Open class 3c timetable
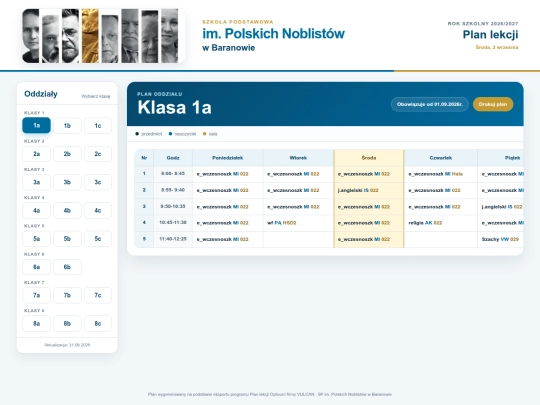The image size is (540, 405). 98,182
